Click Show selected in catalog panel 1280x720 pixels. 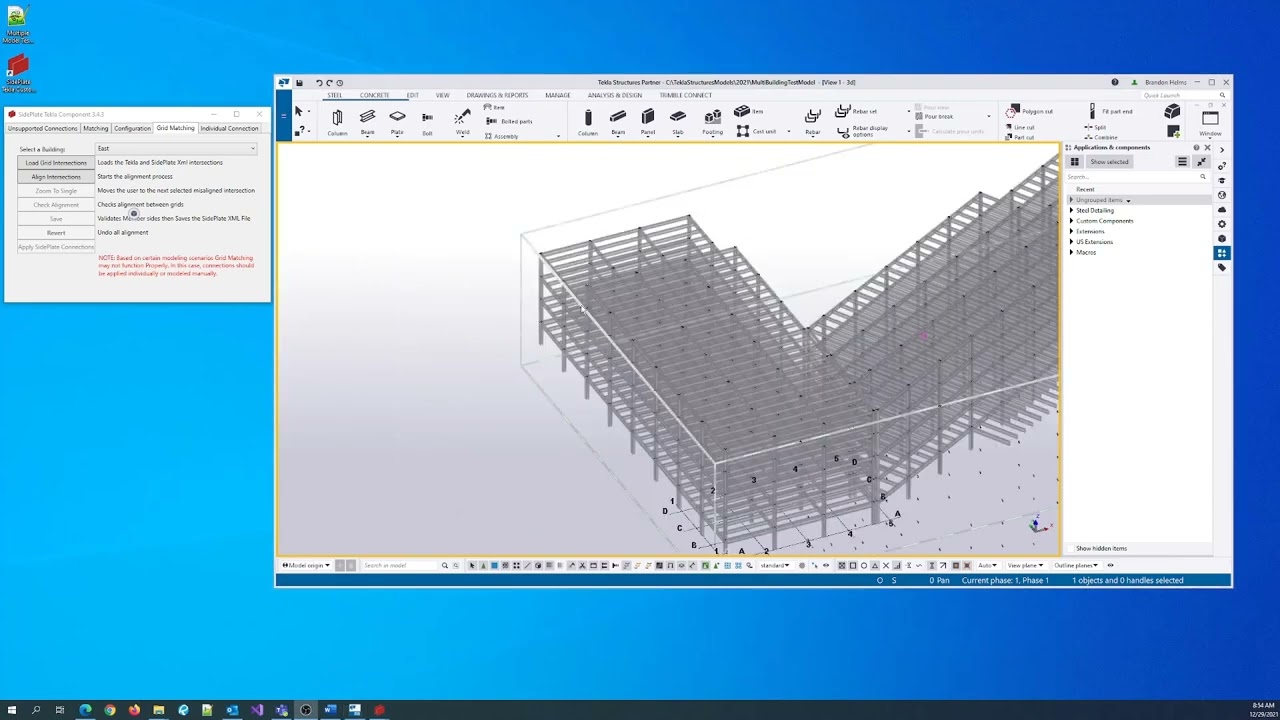[x=1109, y=162]
